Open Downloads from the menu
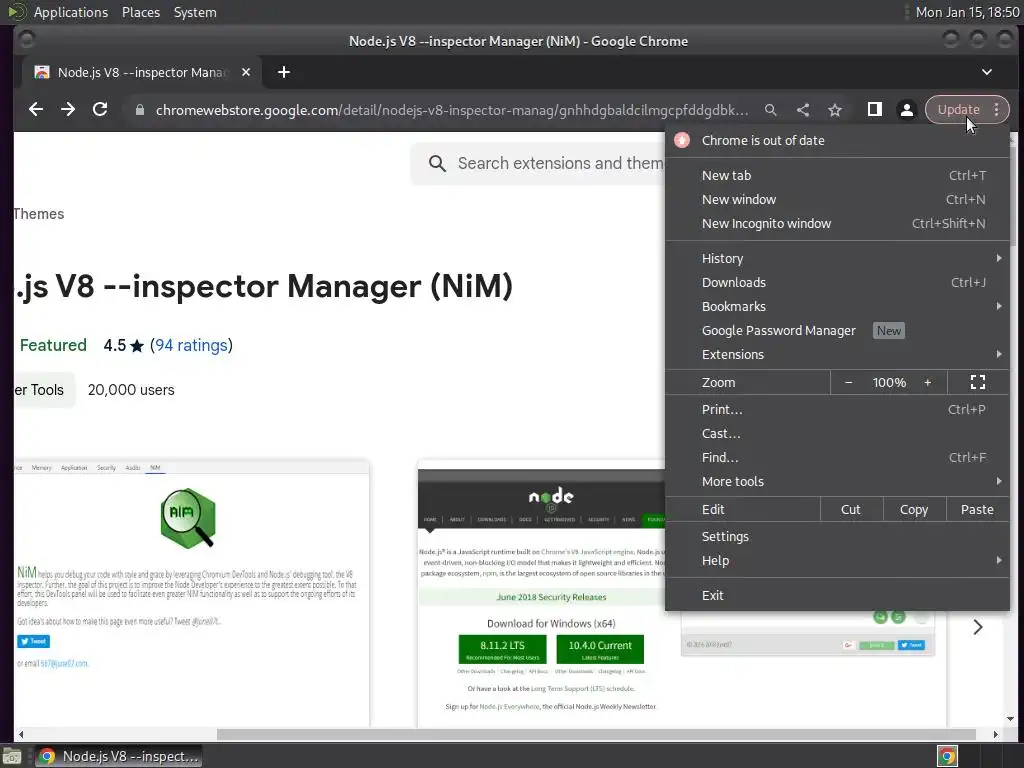Image resolution: width=1024 pixels, height=768 pixels. click(x=837, y=283)
